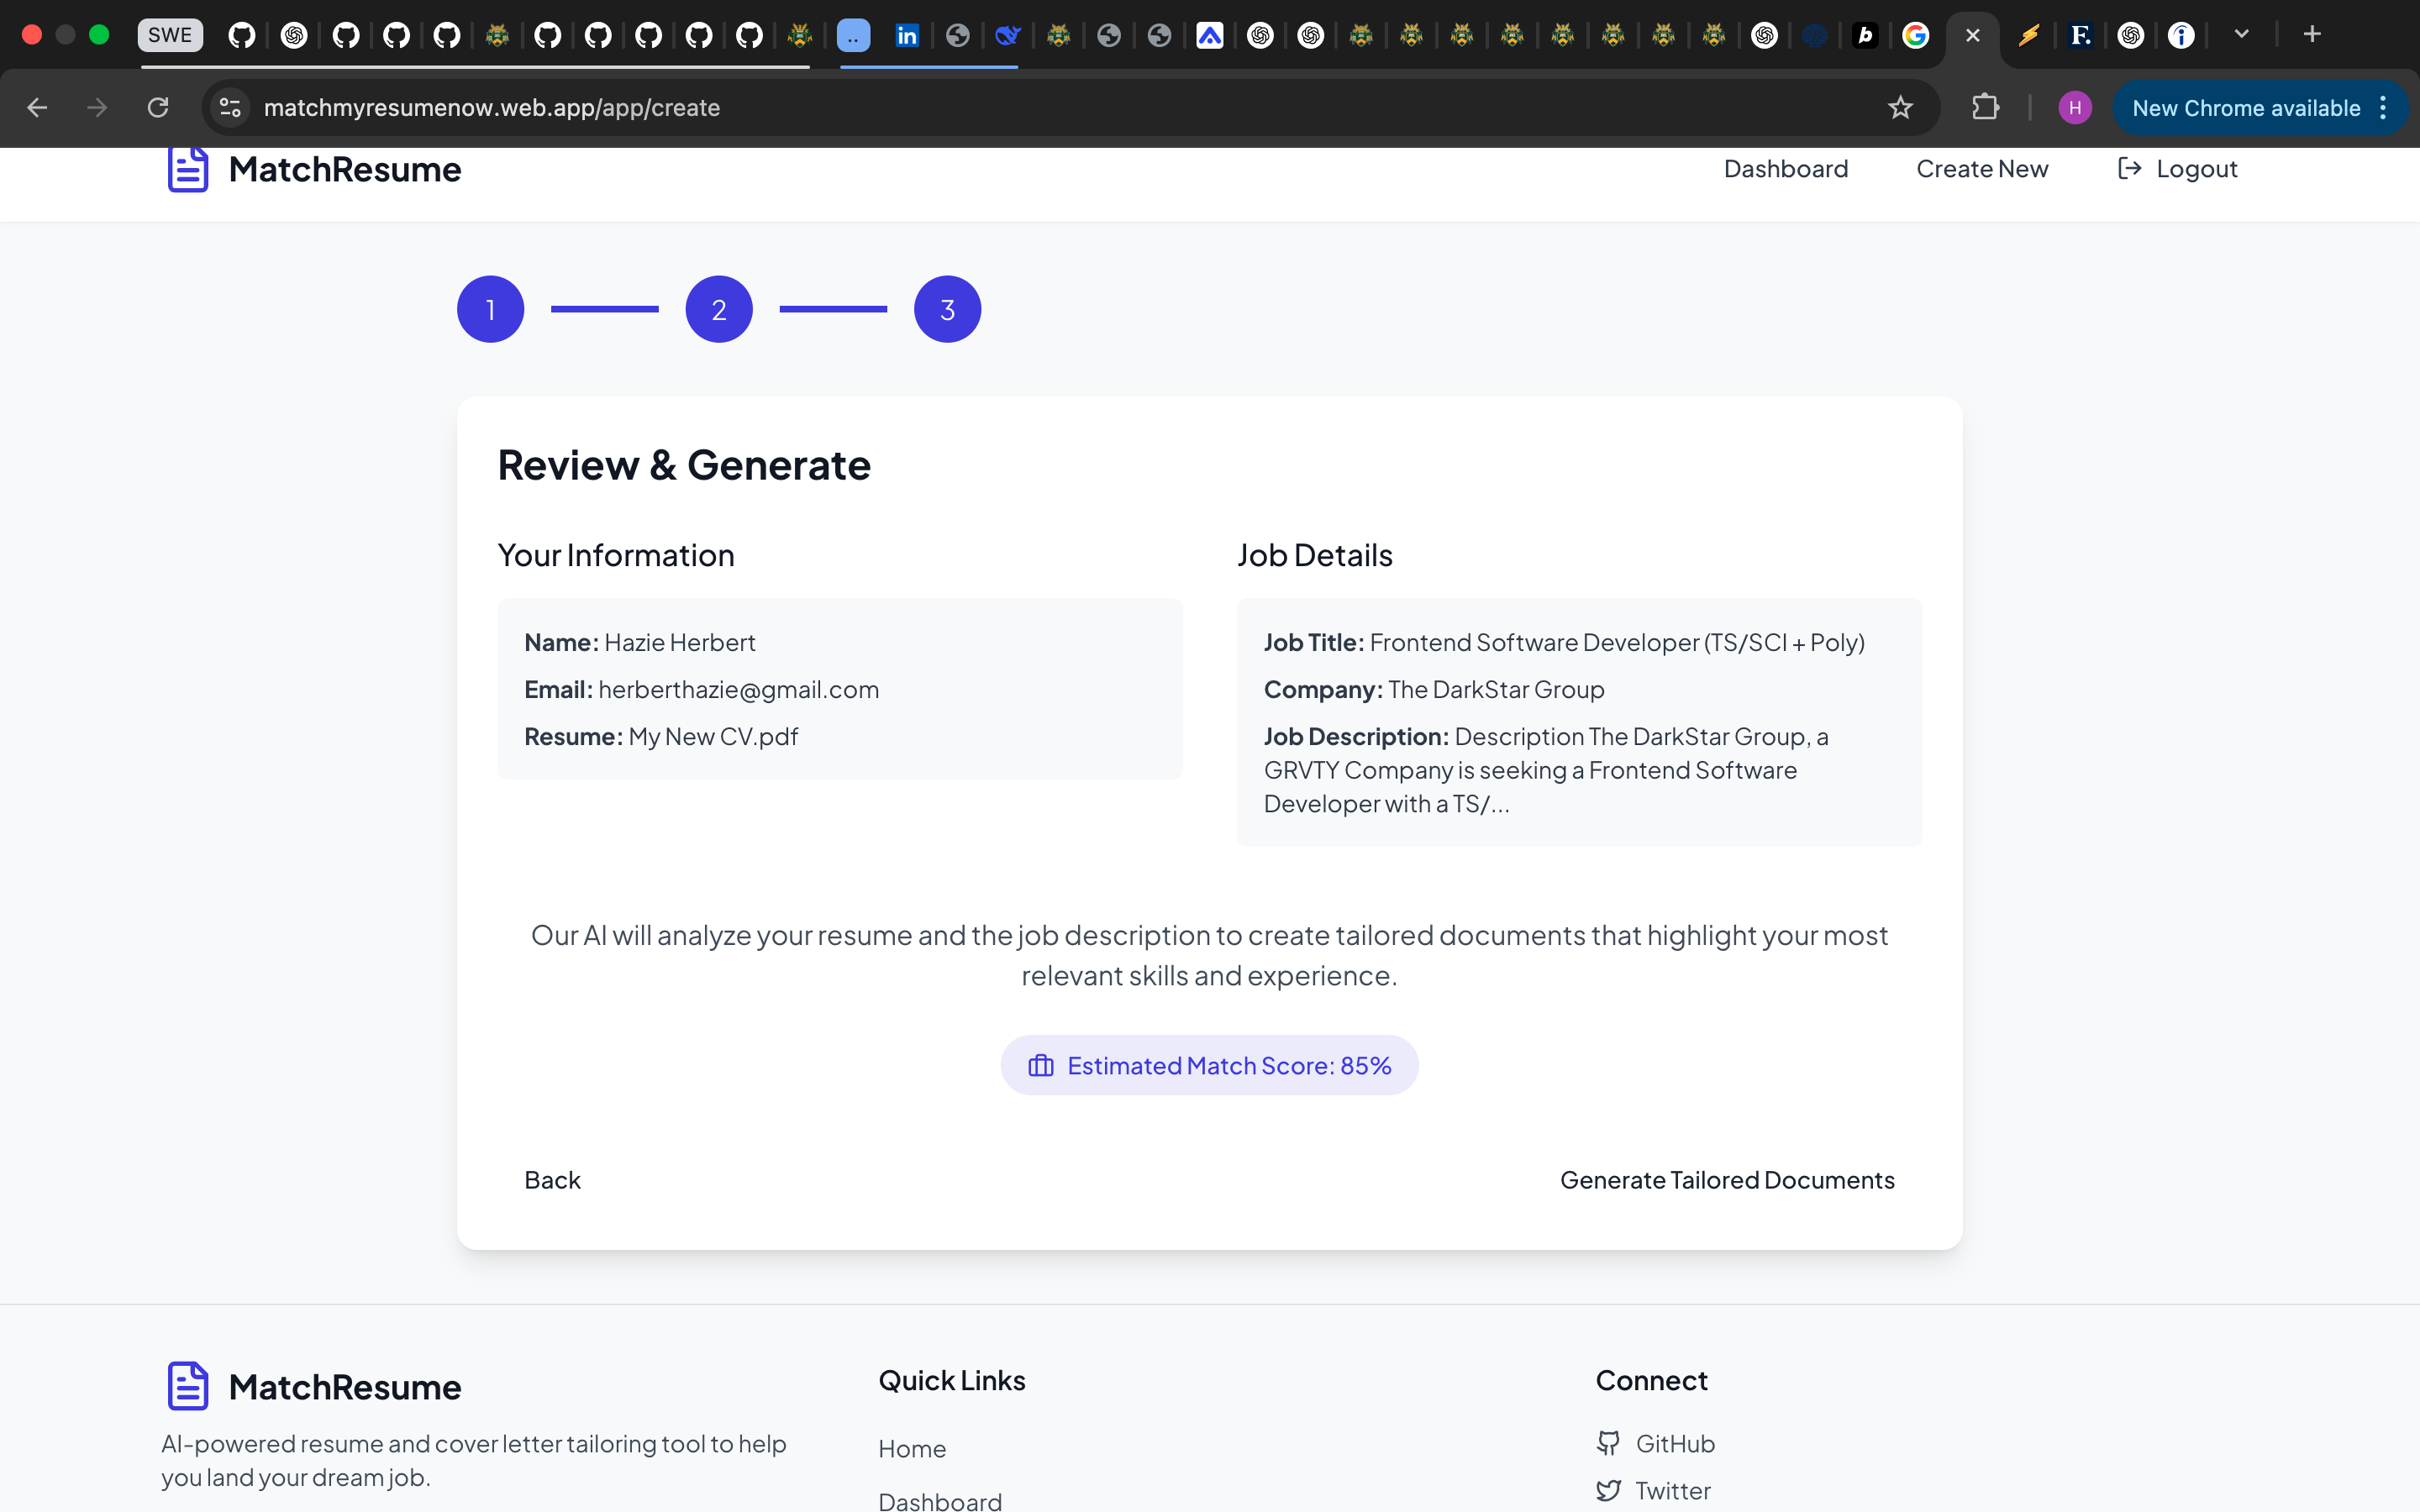Click Generate Tailored Documents
This screenshot has height=1512, width=2420.
[x=1726, y=1180]
